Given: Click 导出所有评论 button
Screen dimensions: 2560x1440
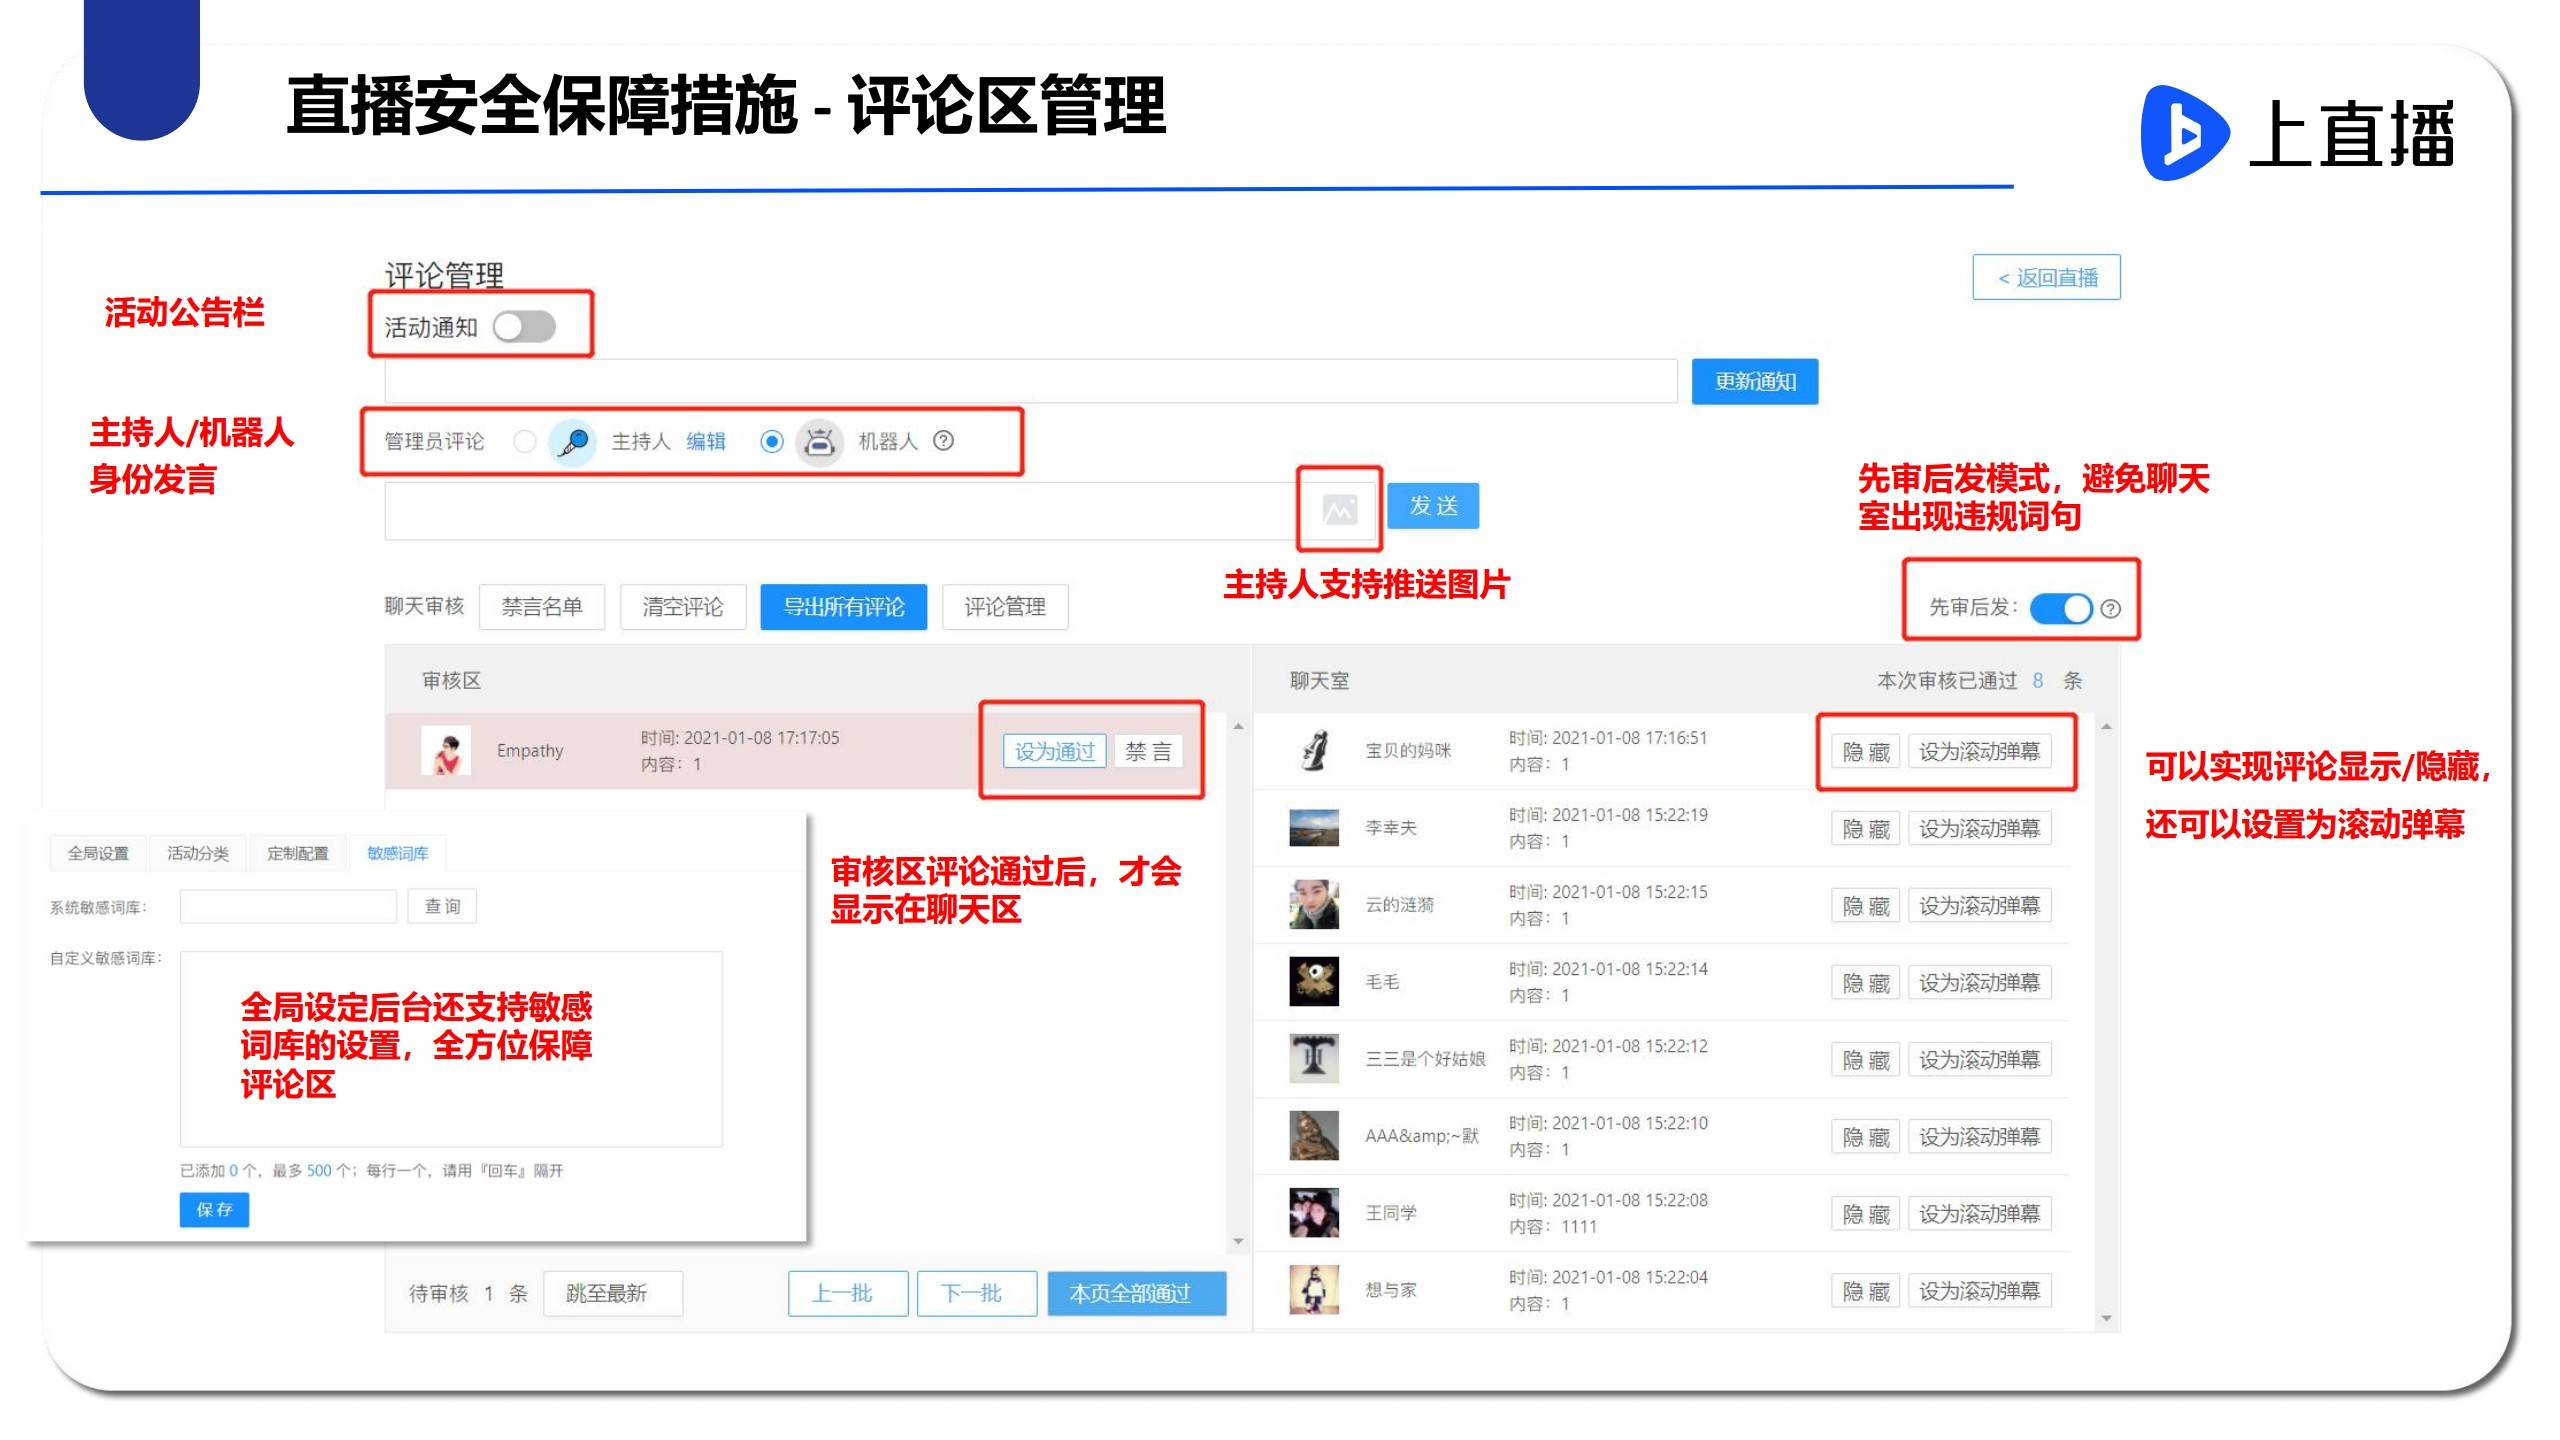Looking at the screenshot, I should click(x=844, y=607).
